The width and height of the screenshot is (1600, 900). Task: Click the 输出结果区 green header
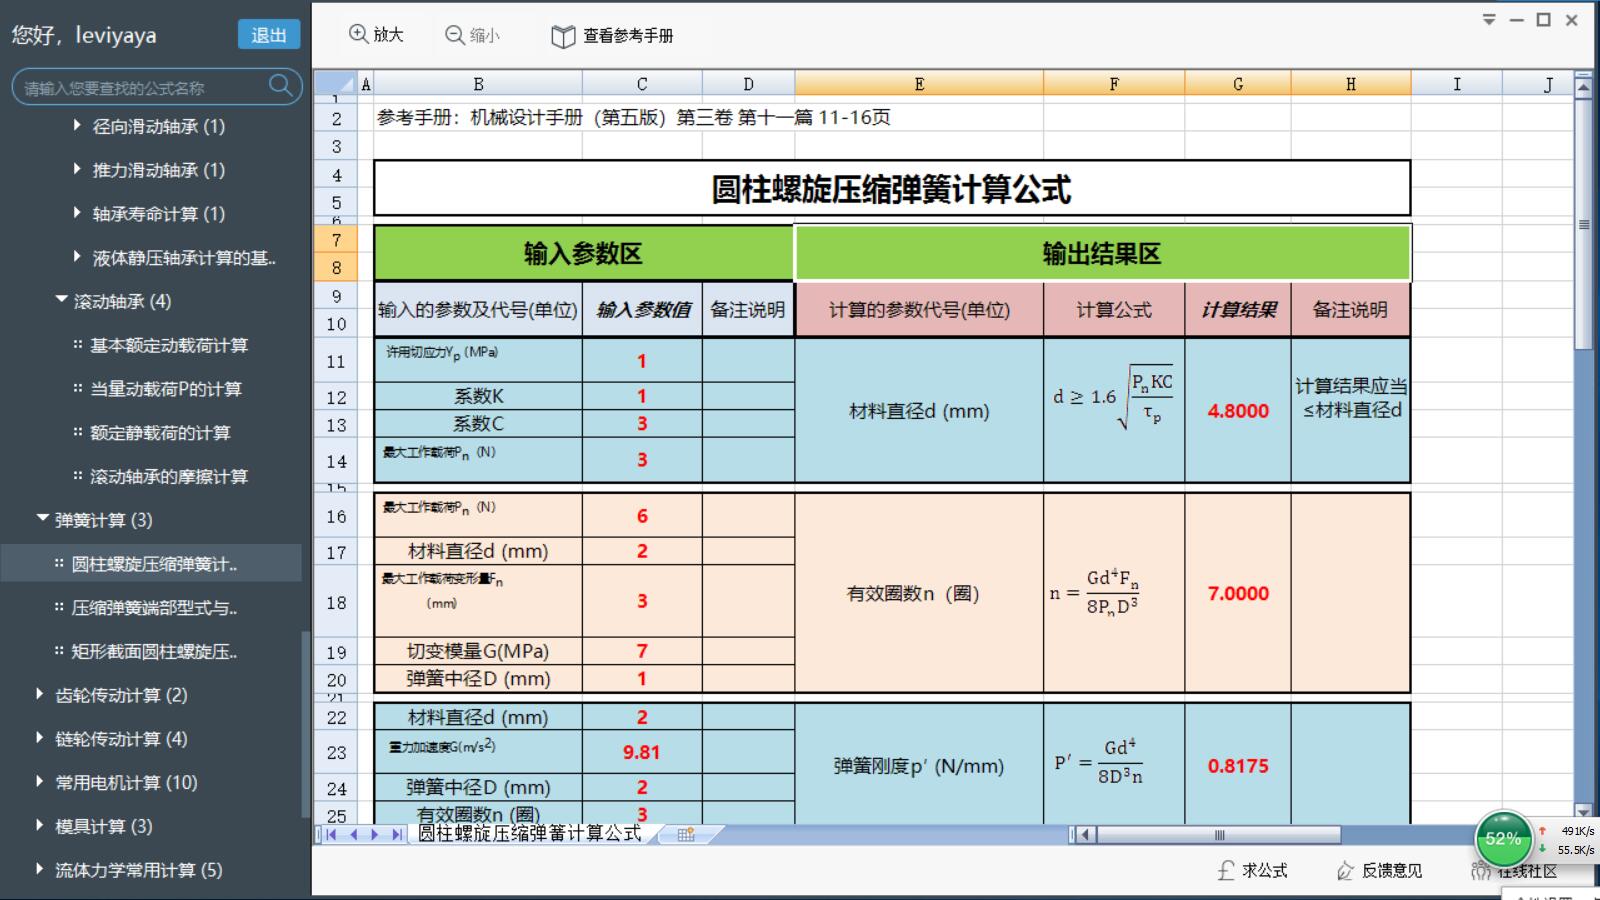[1102, 253]
